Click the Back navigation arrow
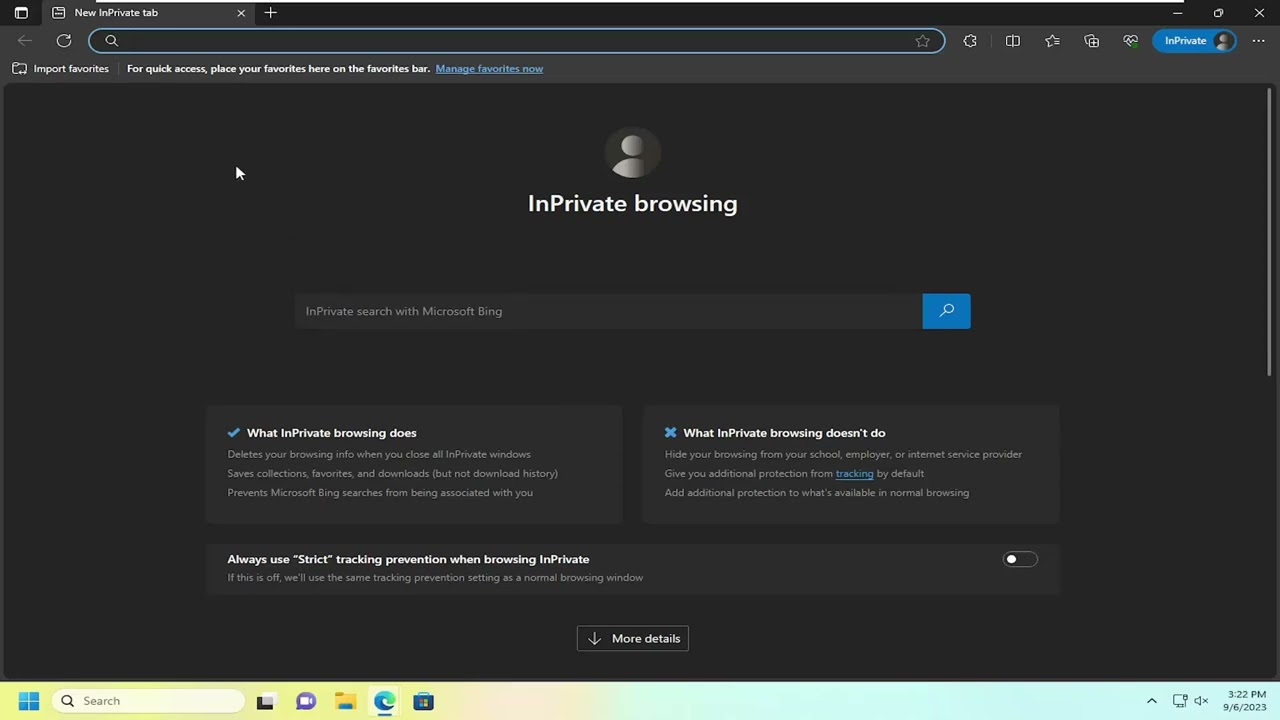The image size is (1280, 720). (25, 41)
